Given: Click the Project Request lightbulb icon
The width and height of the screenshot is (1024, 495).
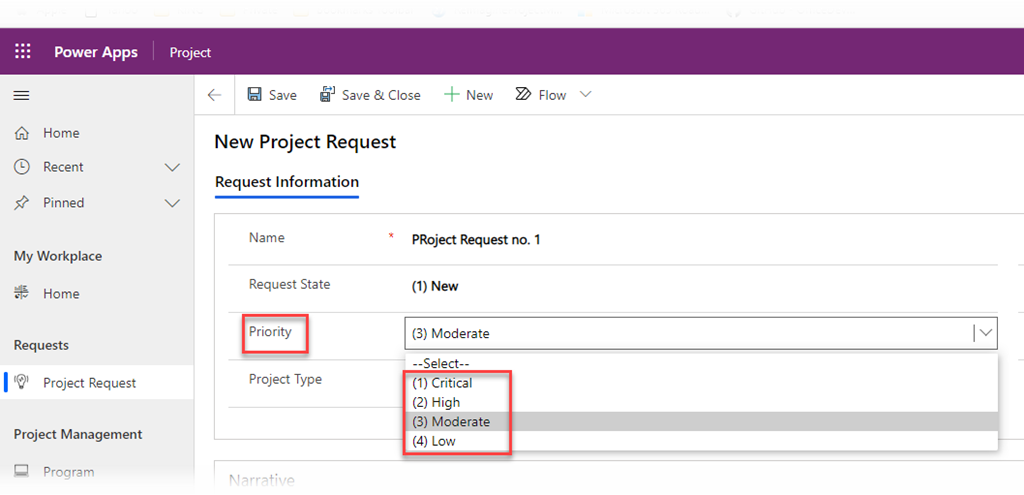Looking at the screenshot, I should pos(22,383).
